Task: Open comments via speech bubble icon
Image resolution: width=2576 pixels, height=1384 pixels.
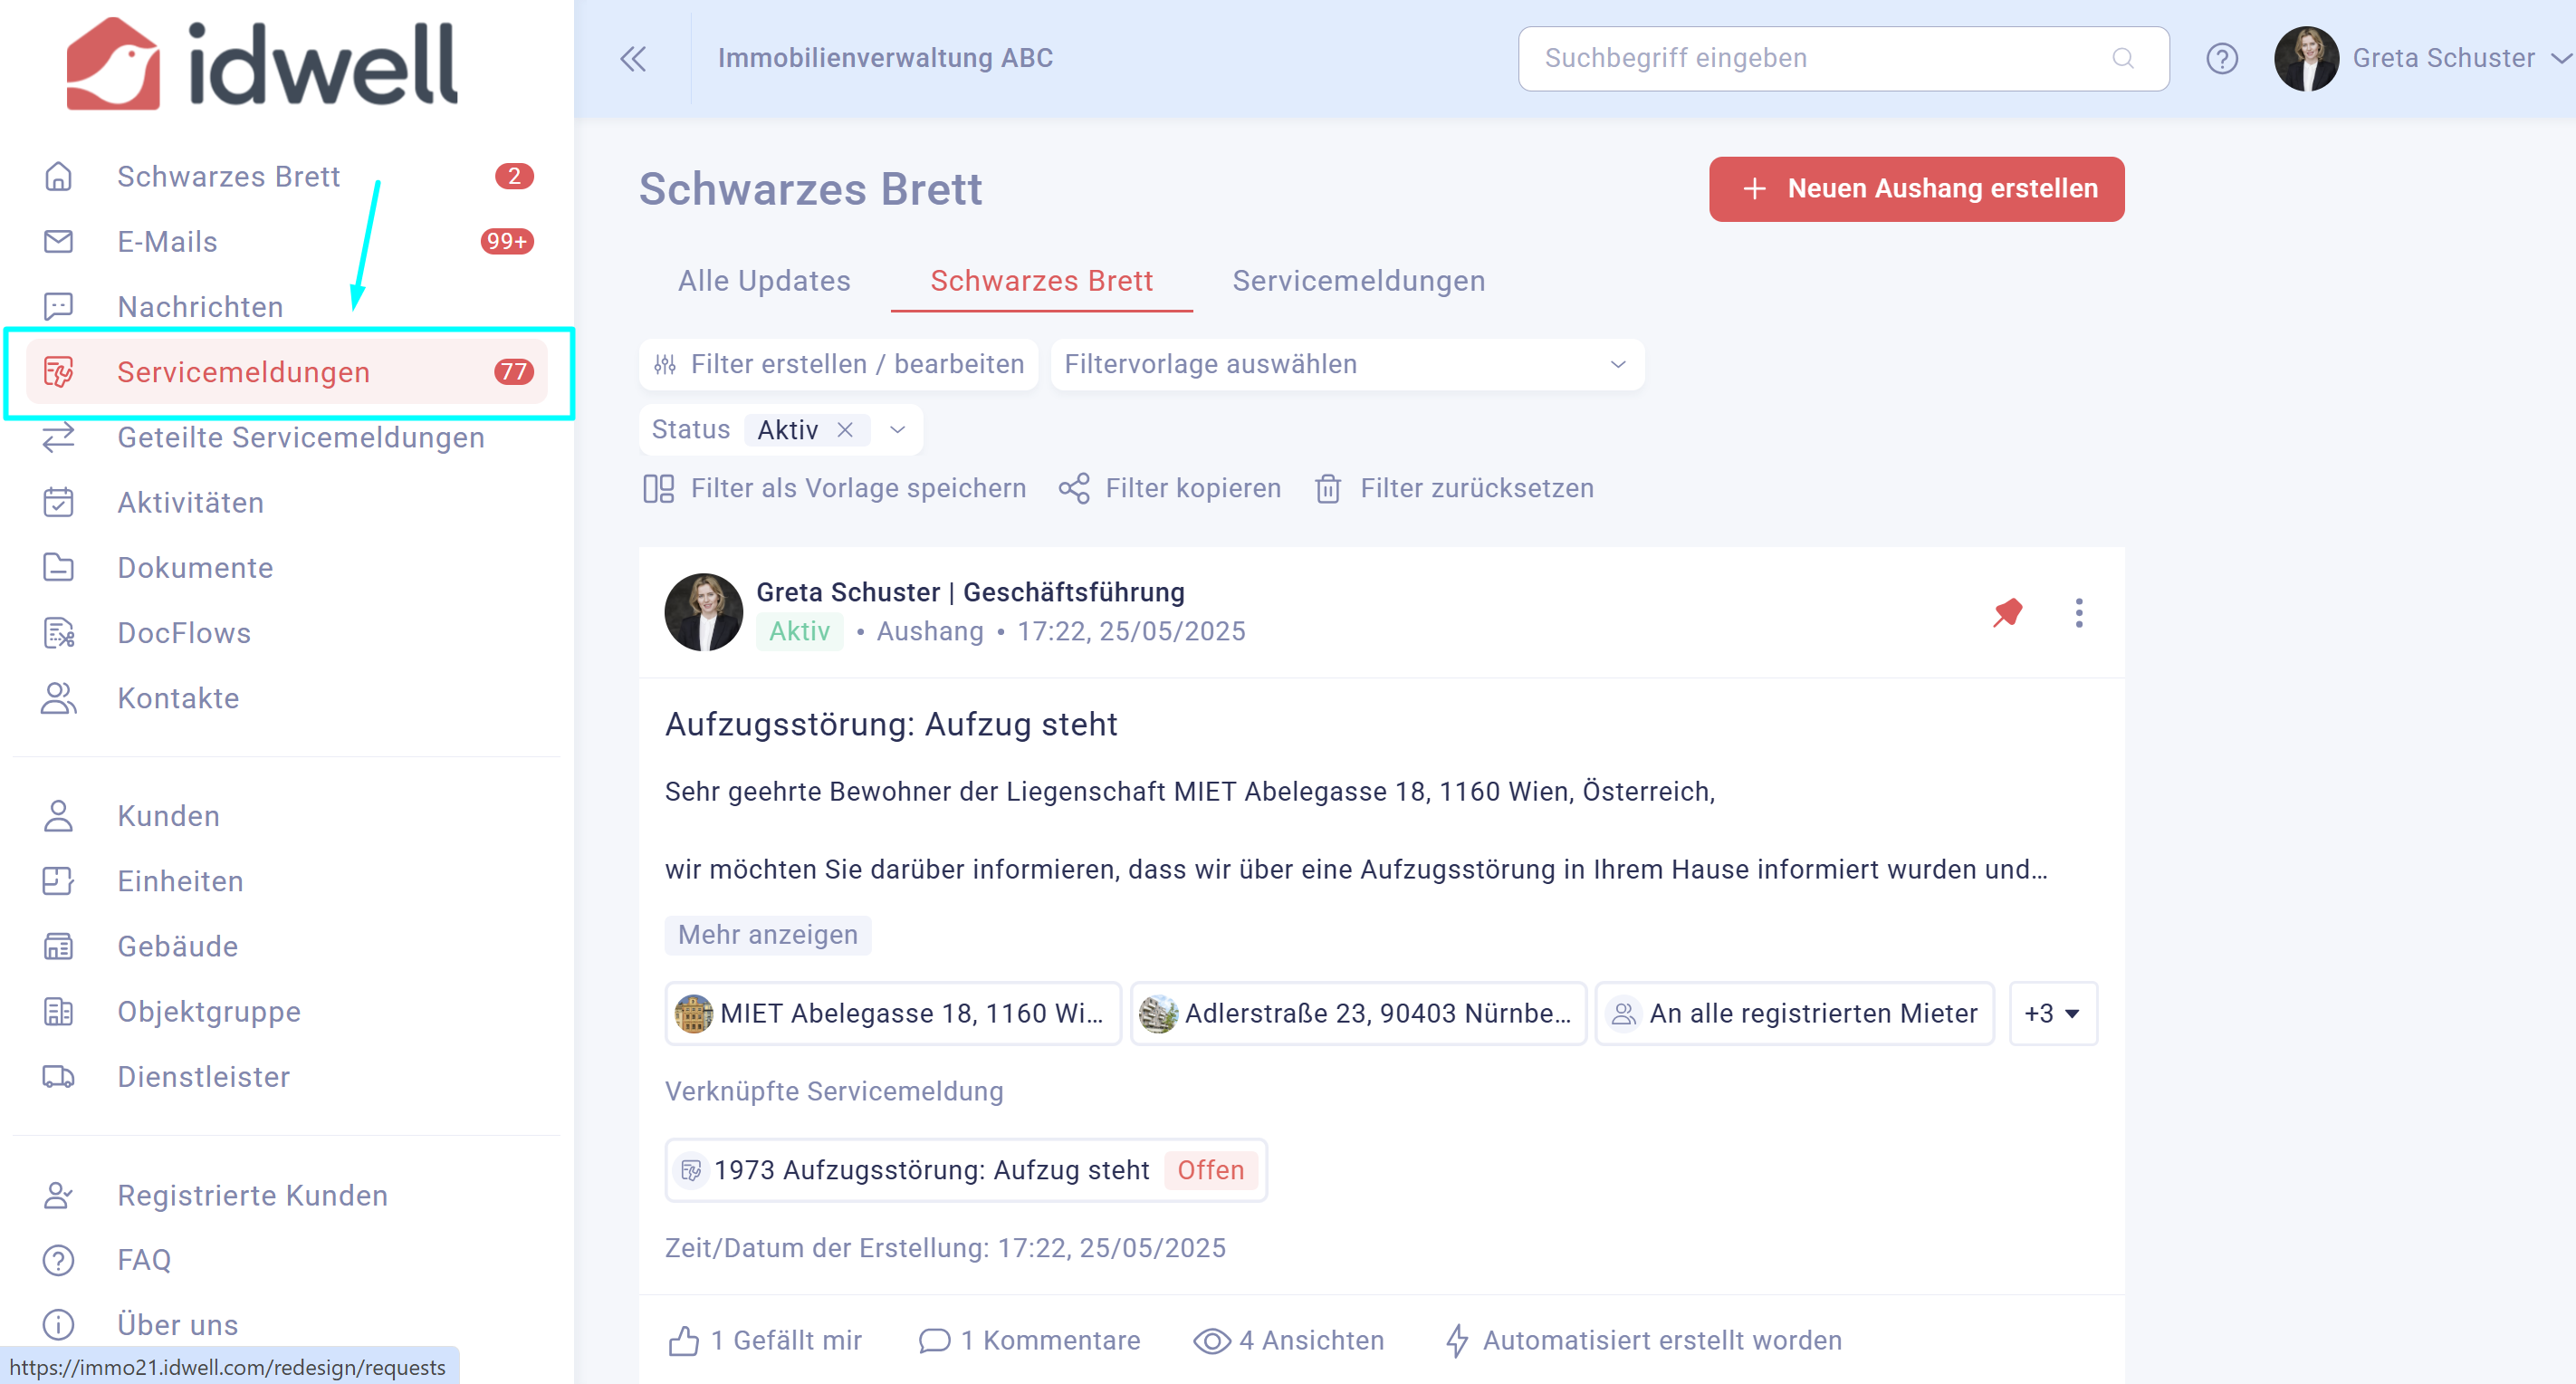Action: pyautogui.click(x=934, y=1340)
